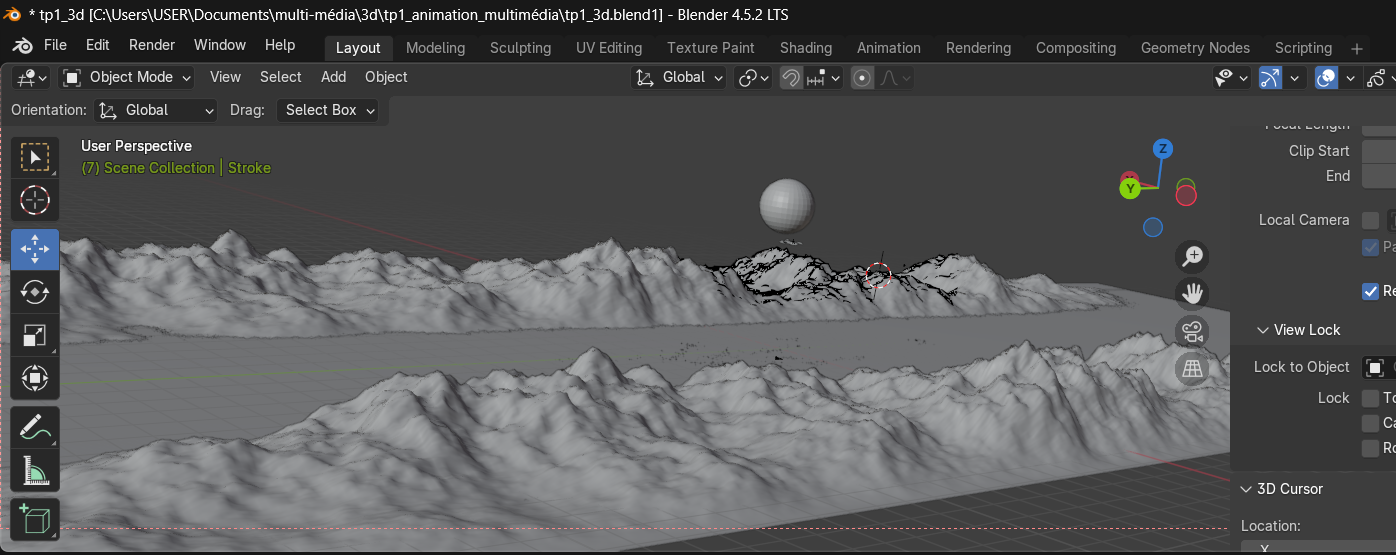Screen dimensions: 1396x555
Task: Pick the Scale tool
Action: 35,336
